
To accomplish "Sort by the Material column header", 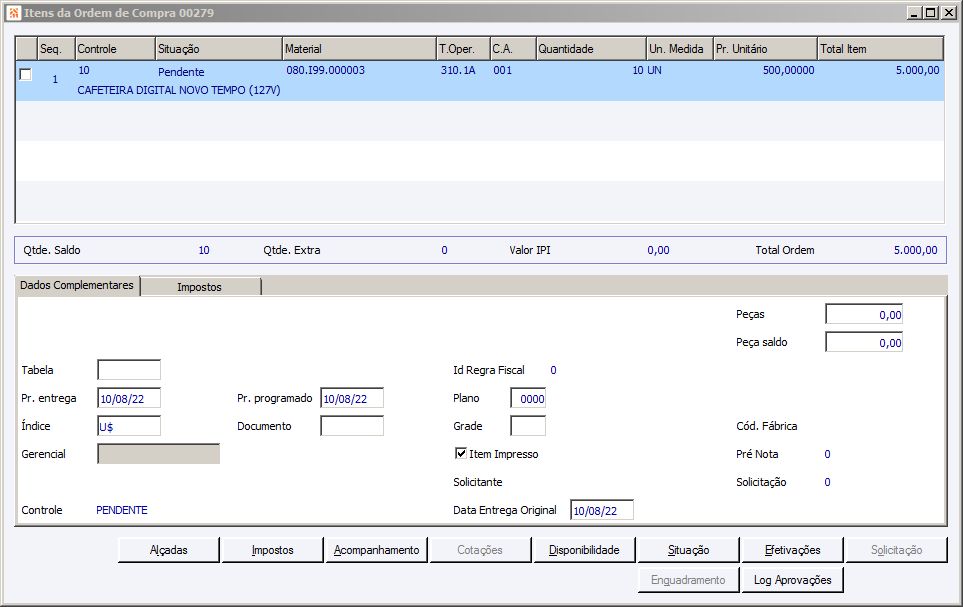I will tap(358, 49).
